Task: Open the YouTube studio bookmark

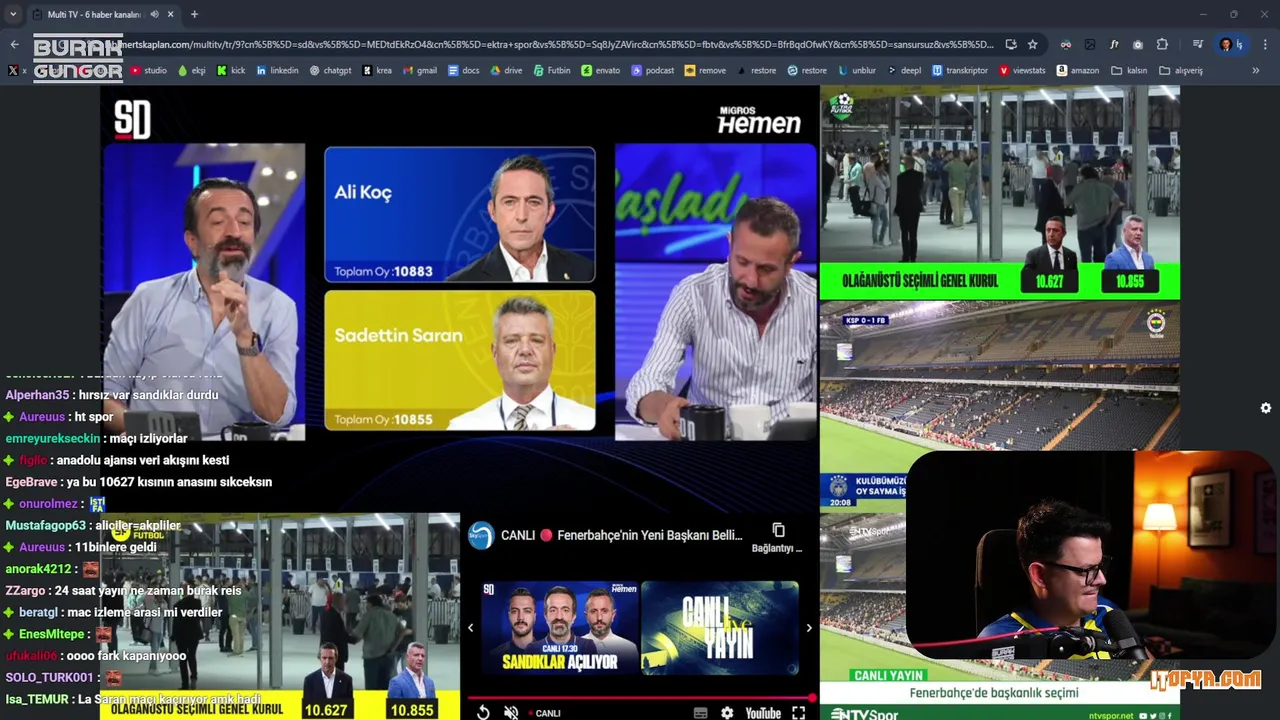Action: [148, 71]
